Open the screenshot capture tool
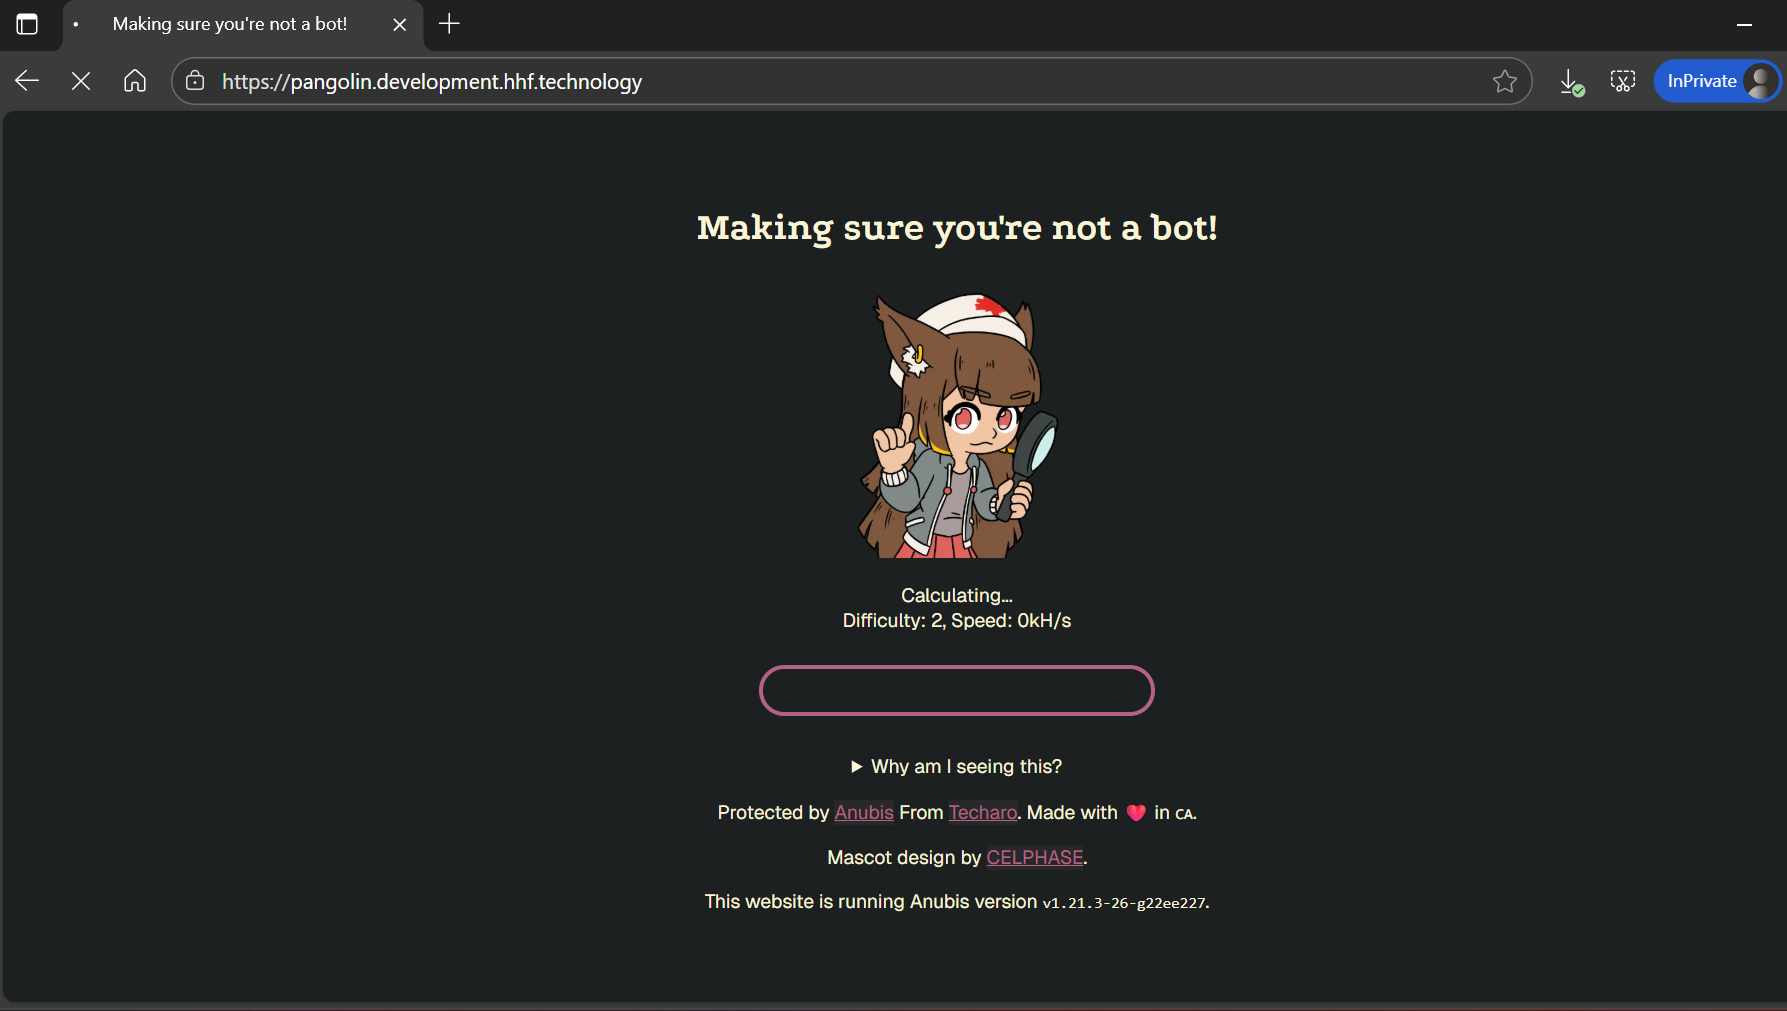The width and height of the screenshot is (1787, 1011). (x=1622, y=81)
